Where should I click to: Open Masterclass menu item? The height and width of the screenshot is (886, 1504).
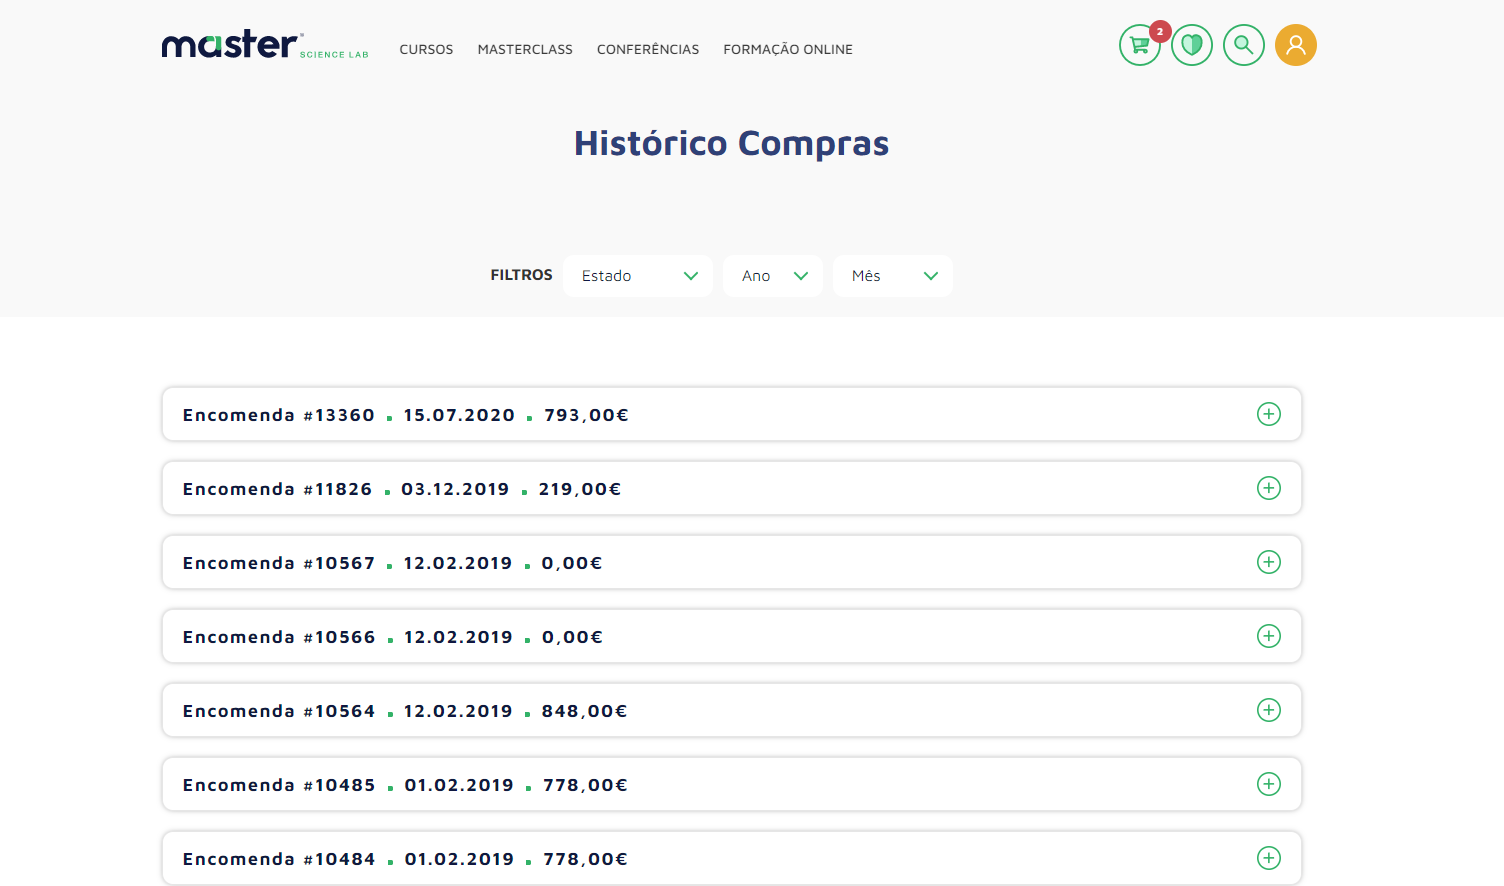[x=525, y=49]
